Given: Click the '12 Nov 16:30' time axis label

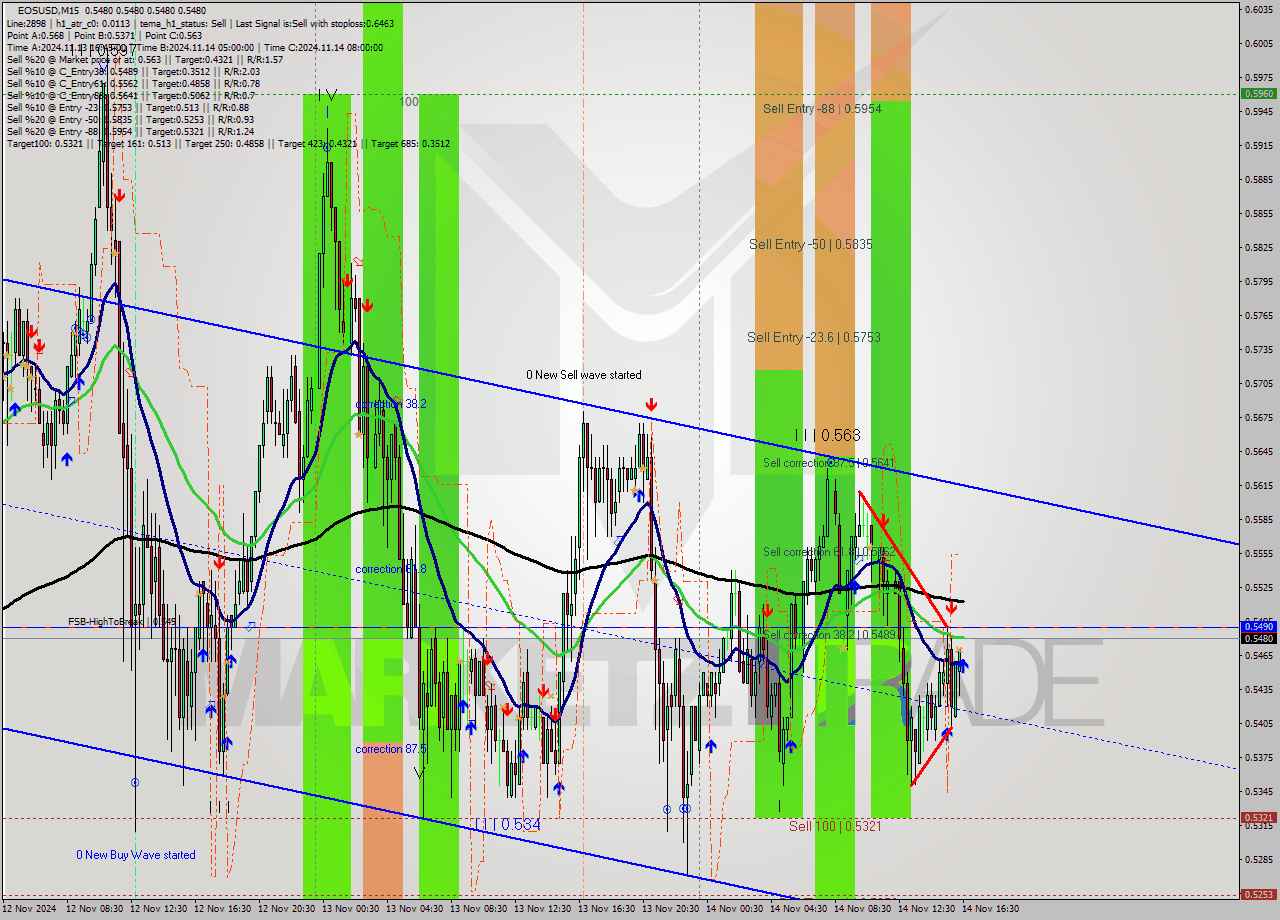Looking at the screenshot, I should (x=222, y=909).
